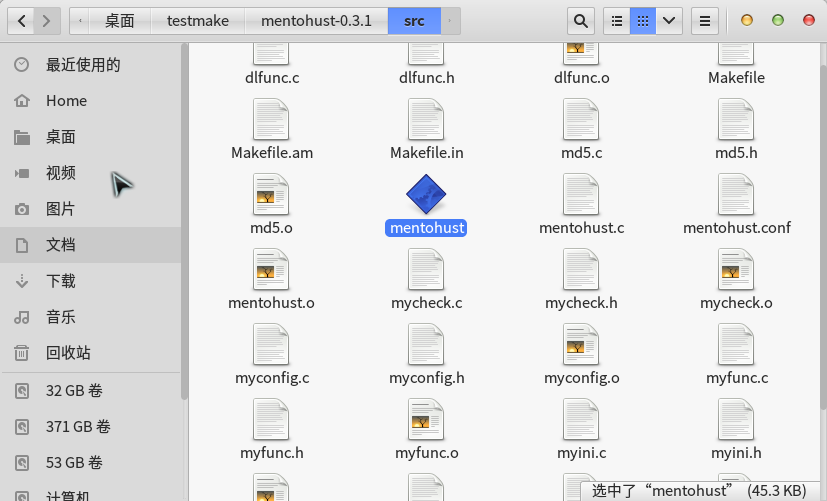Select the src path segment
Viewport: 827px width, 501px height.
414,21
